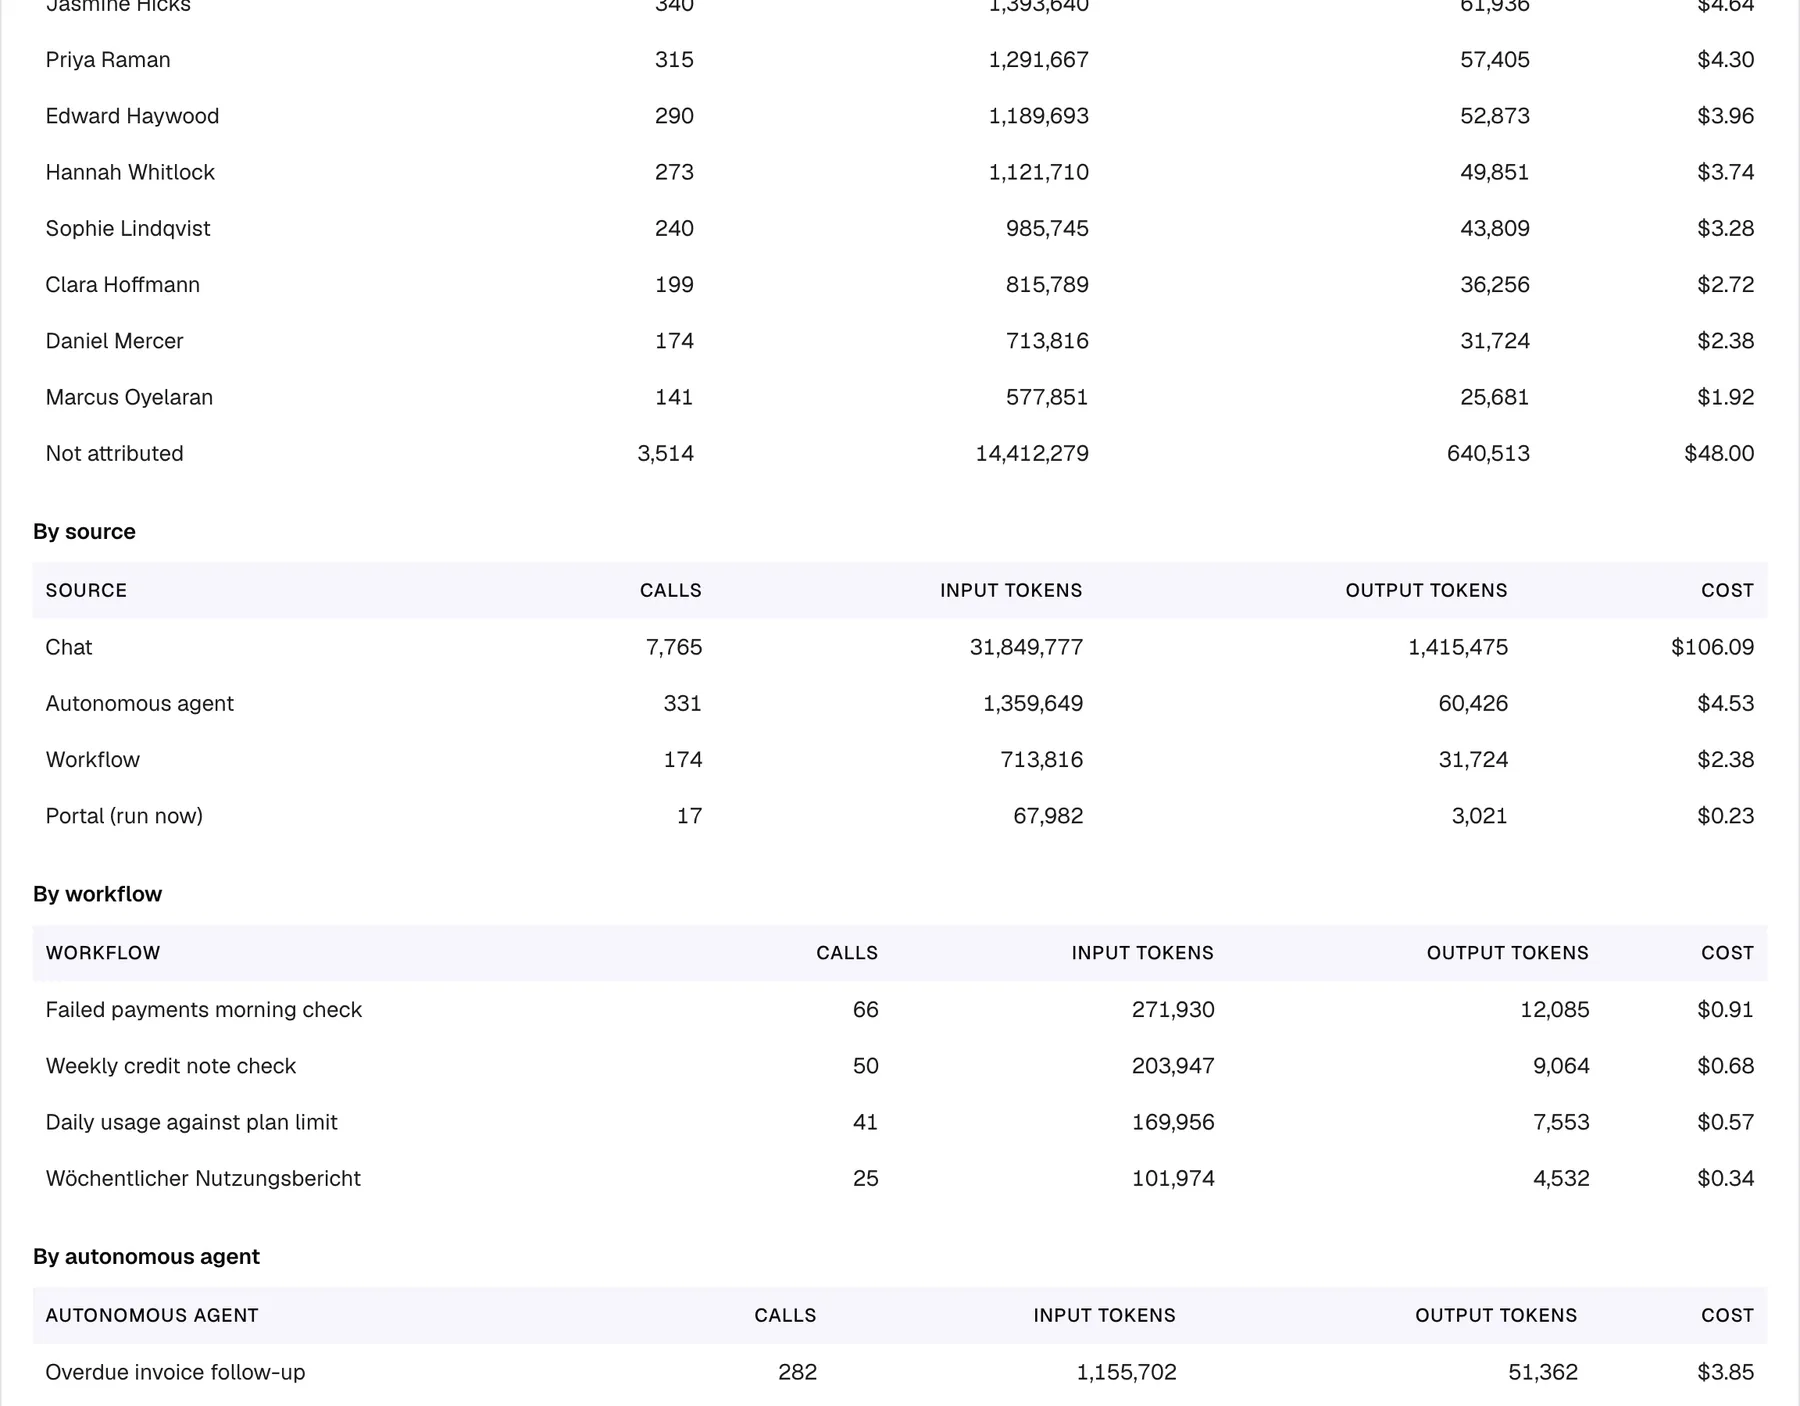Click the 'Priya Raman' user row name
Screen dimensions: 1800x1406
[108, 60]
